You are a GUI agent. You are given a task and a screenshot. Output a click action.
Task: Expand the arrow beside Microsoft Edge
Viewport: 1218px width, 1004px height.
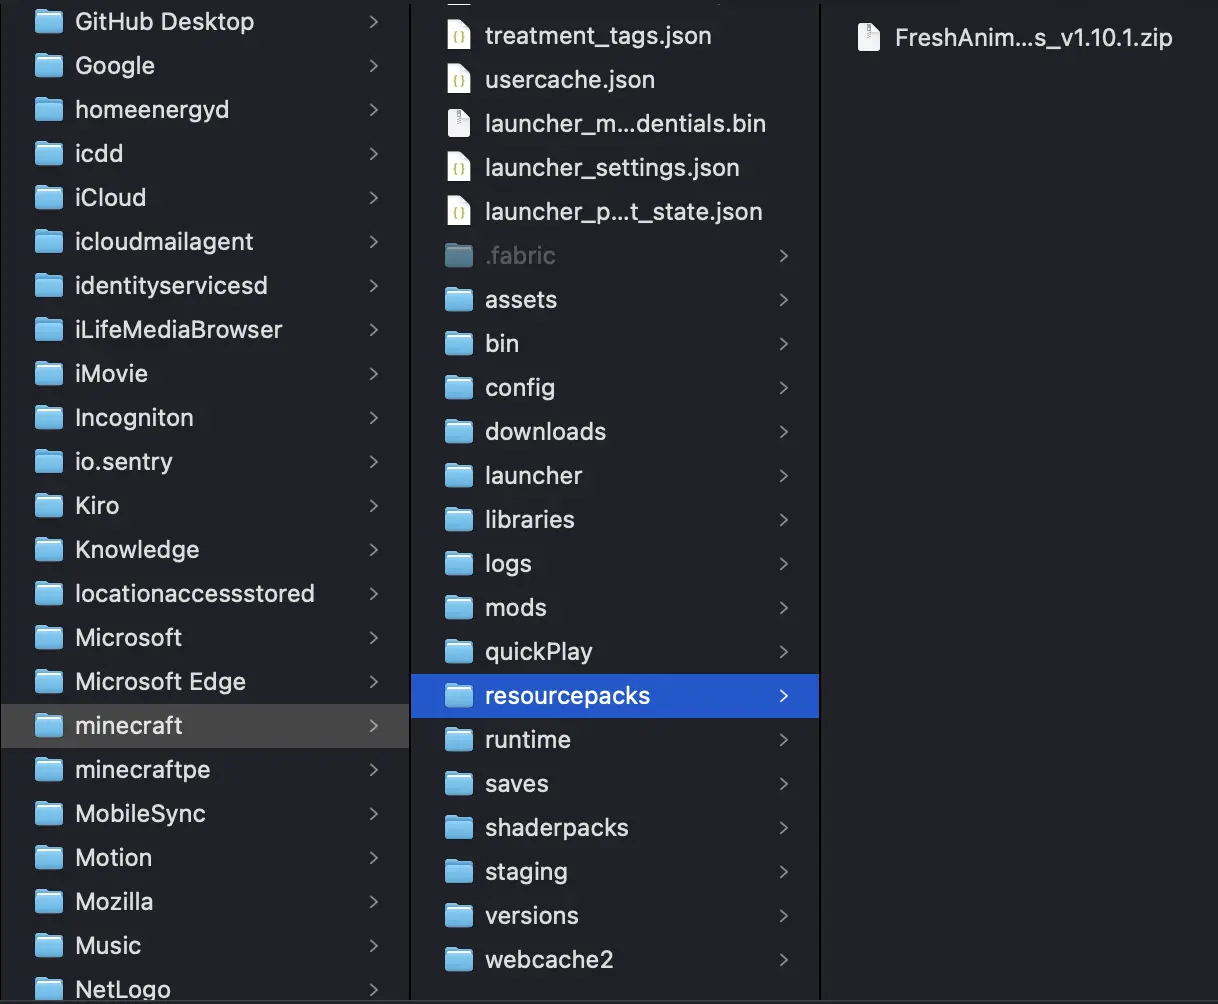[x=374, y=681]
